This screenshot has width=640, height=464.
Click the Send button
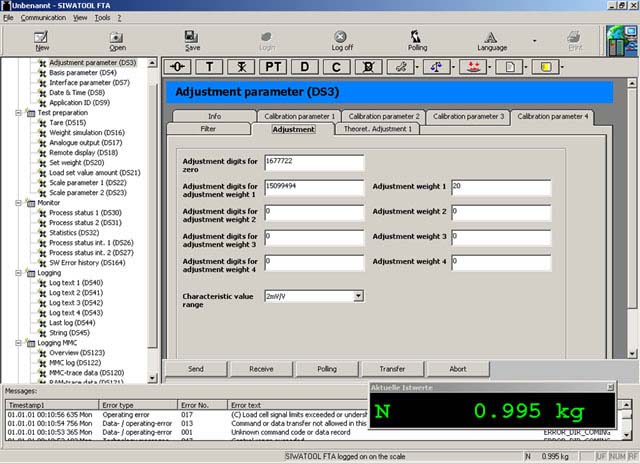(x=196, y=368)
